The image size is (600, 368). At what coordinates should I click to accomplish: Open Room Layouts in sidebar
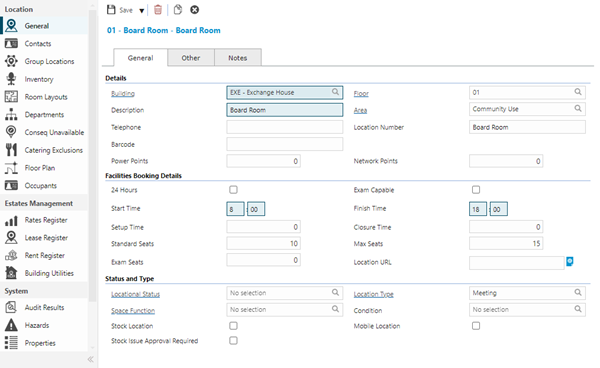[46, 97]
